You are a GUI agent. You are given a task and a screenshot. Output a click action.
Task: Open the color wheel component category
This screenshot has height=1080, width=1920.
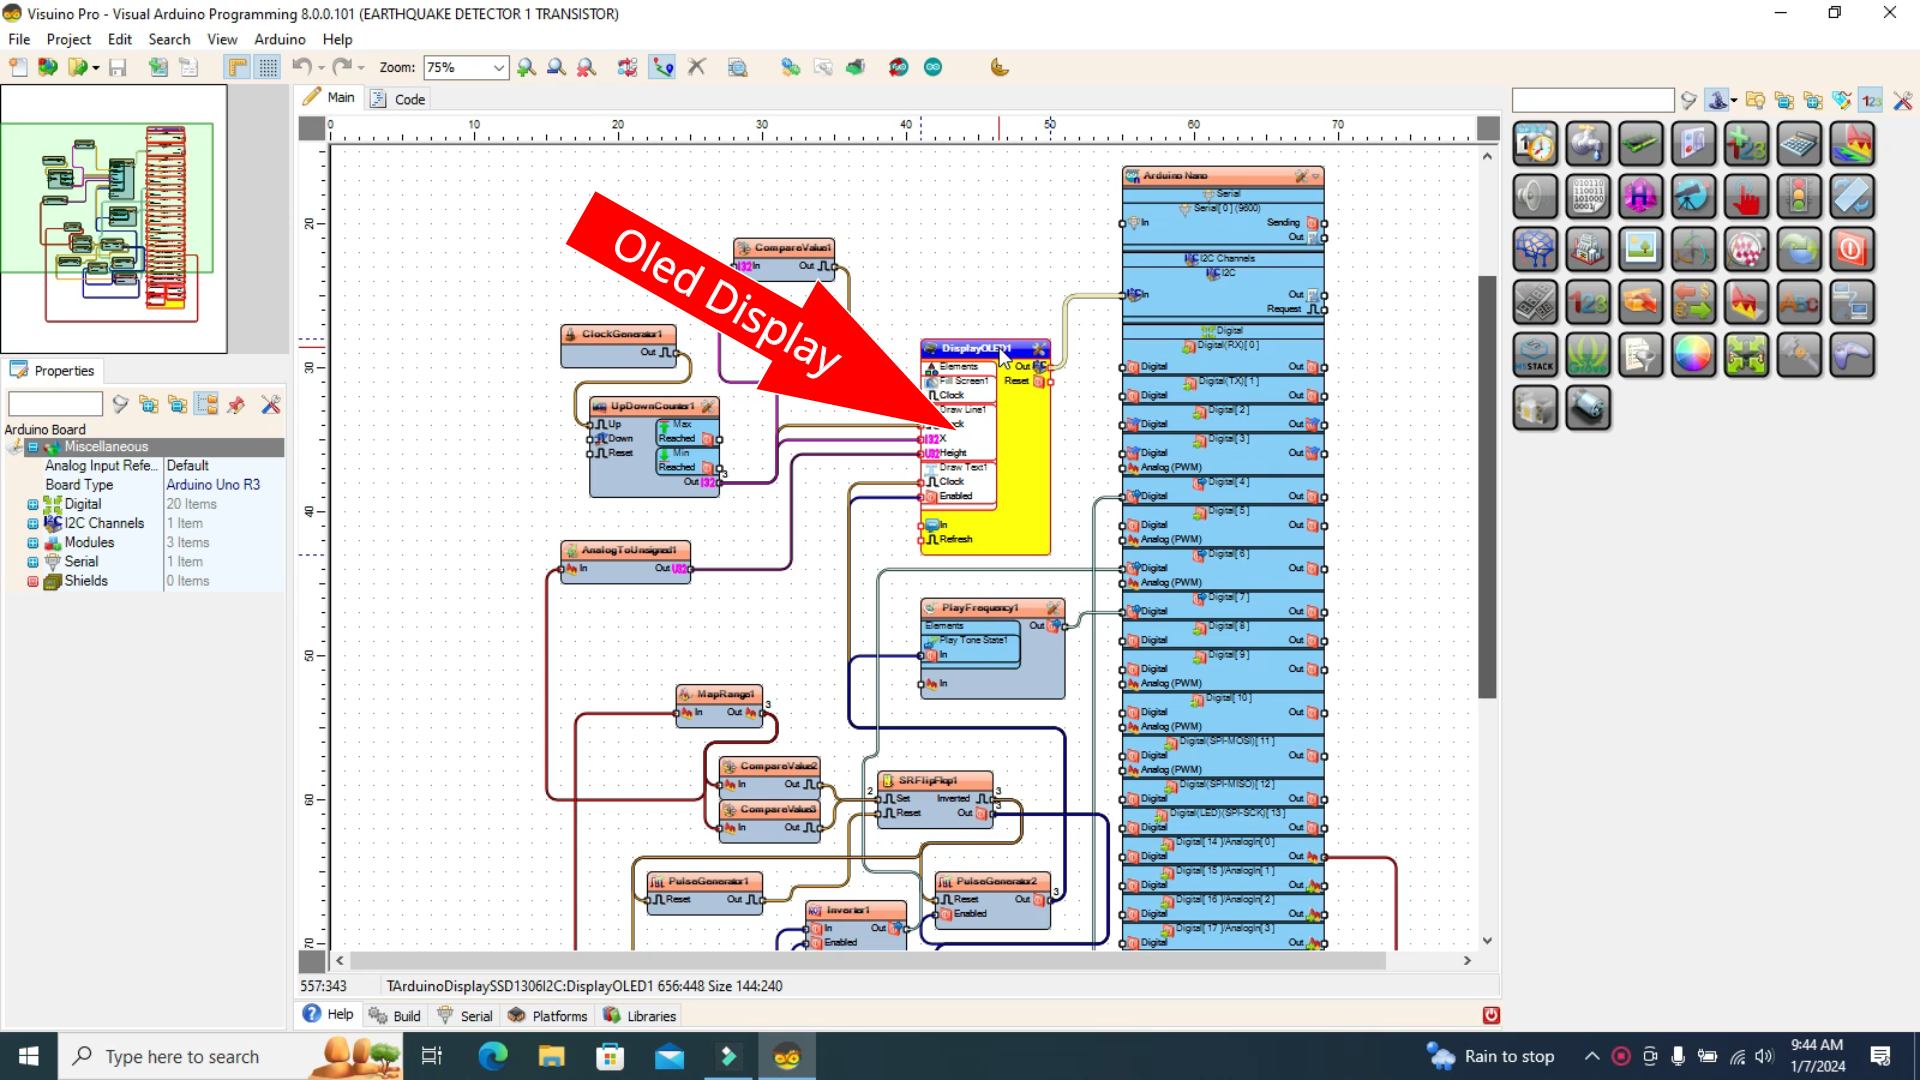coord(1693,355)
